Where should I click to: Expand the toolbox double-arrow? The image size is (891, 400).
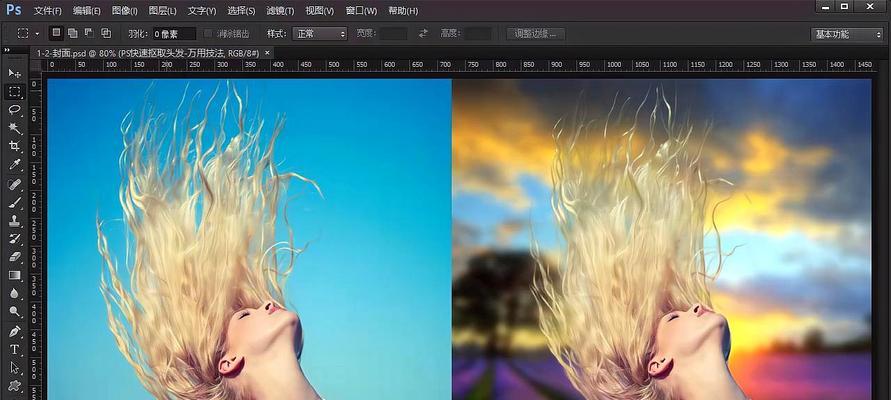[7, 51]
